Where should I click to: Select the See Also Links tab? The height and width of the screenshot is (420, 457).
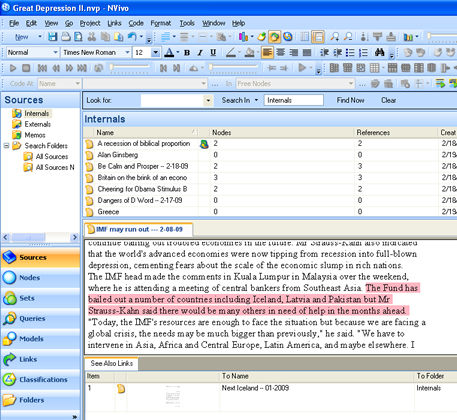coord(111,363)
